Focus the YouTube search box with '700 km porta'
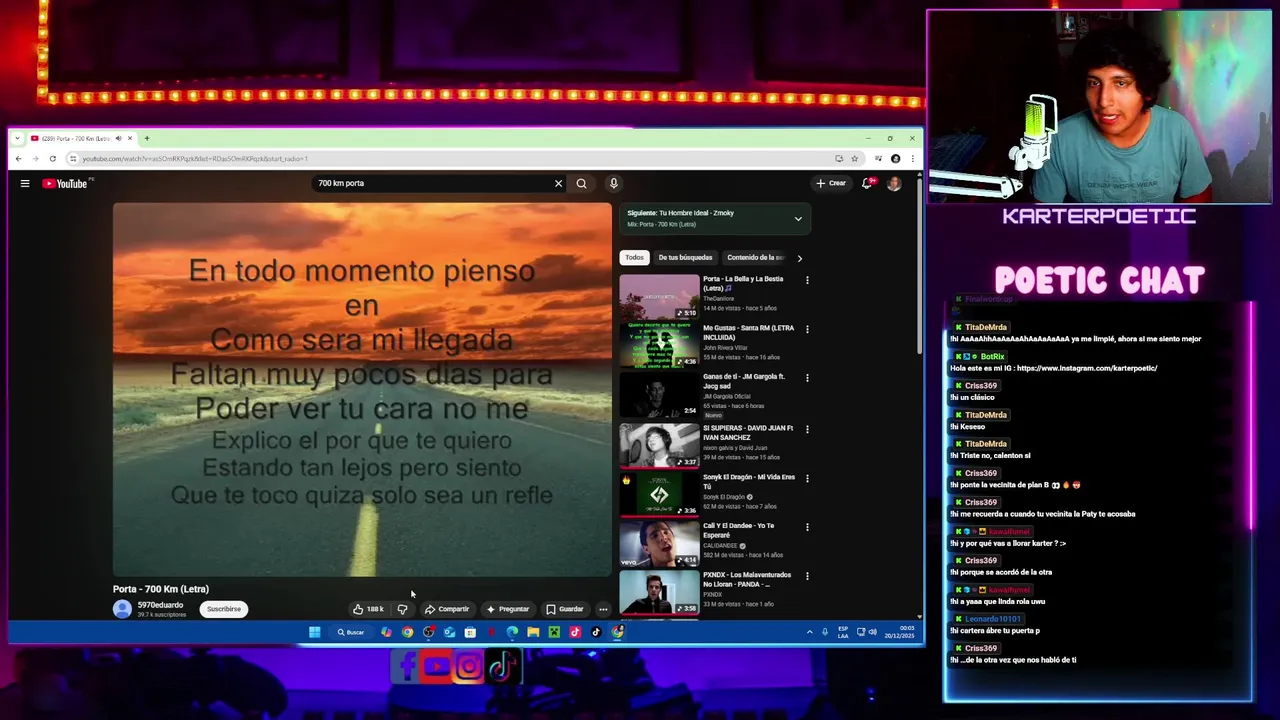This screenshot has width=1280, height=720. (x=435, y=183)
